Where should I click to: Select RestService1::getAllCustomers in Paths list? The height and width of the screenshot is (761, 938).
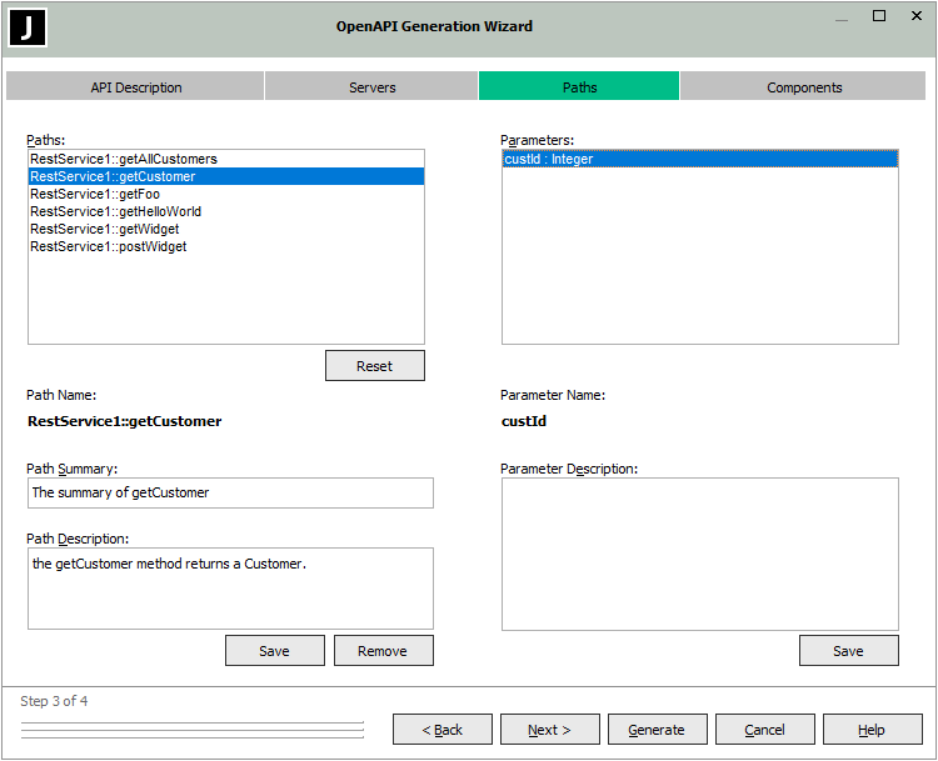coord(124,159)
